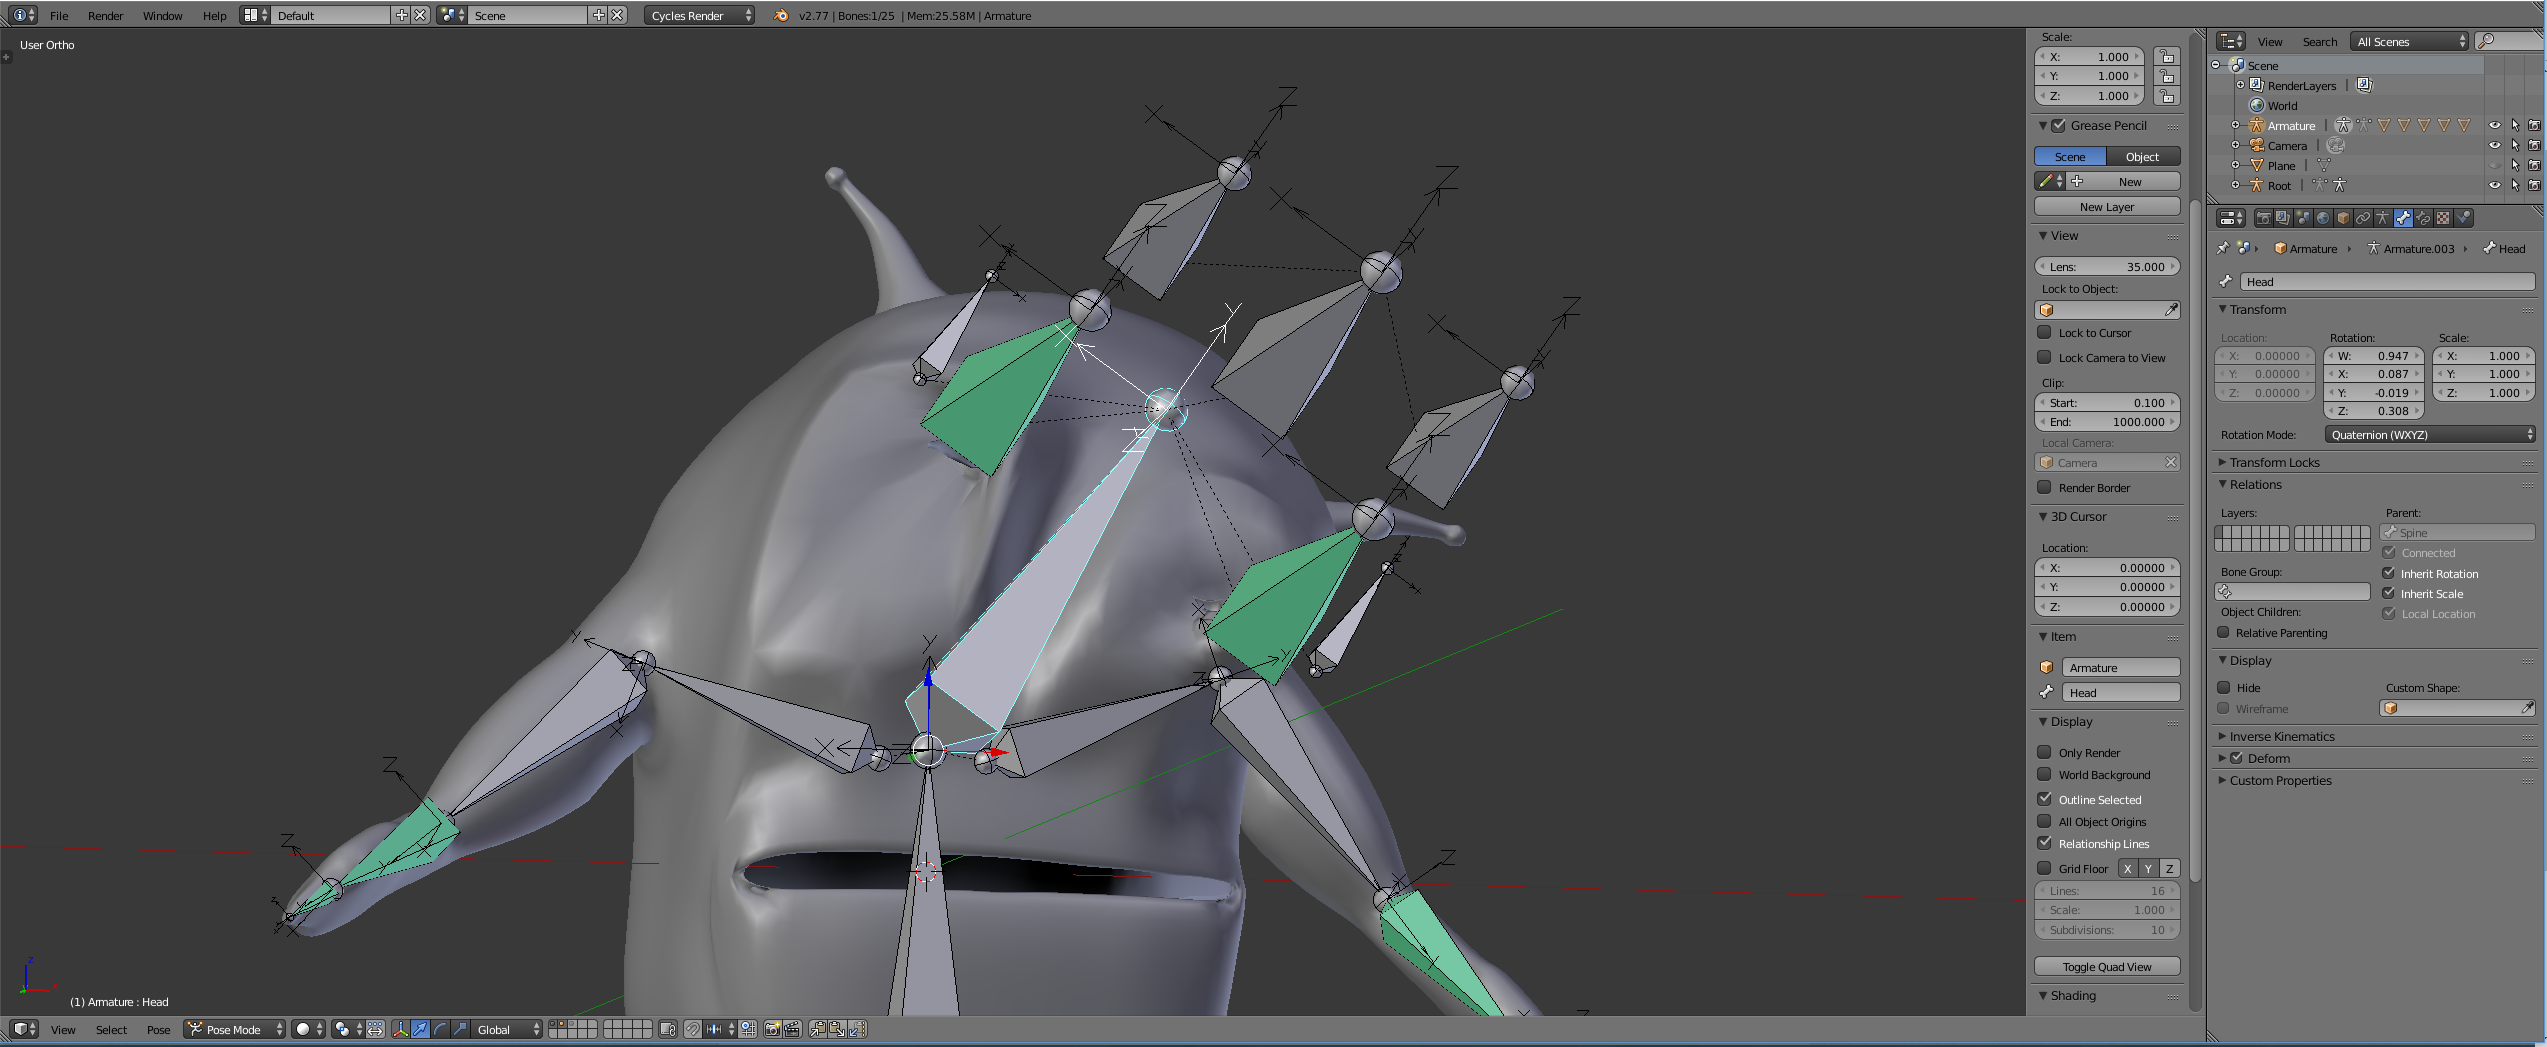The height and width of the screenshot is (1047, 2547).
Task: Toggle Plane visibility in the outliner
Action: point(2494,166)
